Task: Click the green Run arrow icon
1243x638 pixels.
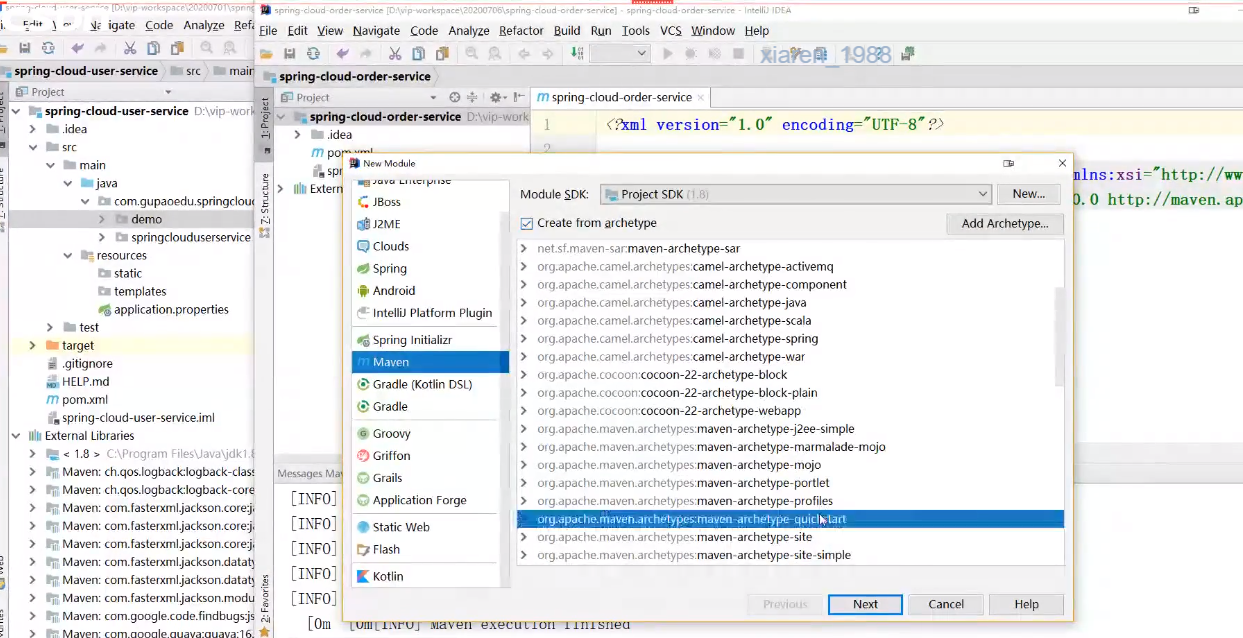Action: coord(668,54)
